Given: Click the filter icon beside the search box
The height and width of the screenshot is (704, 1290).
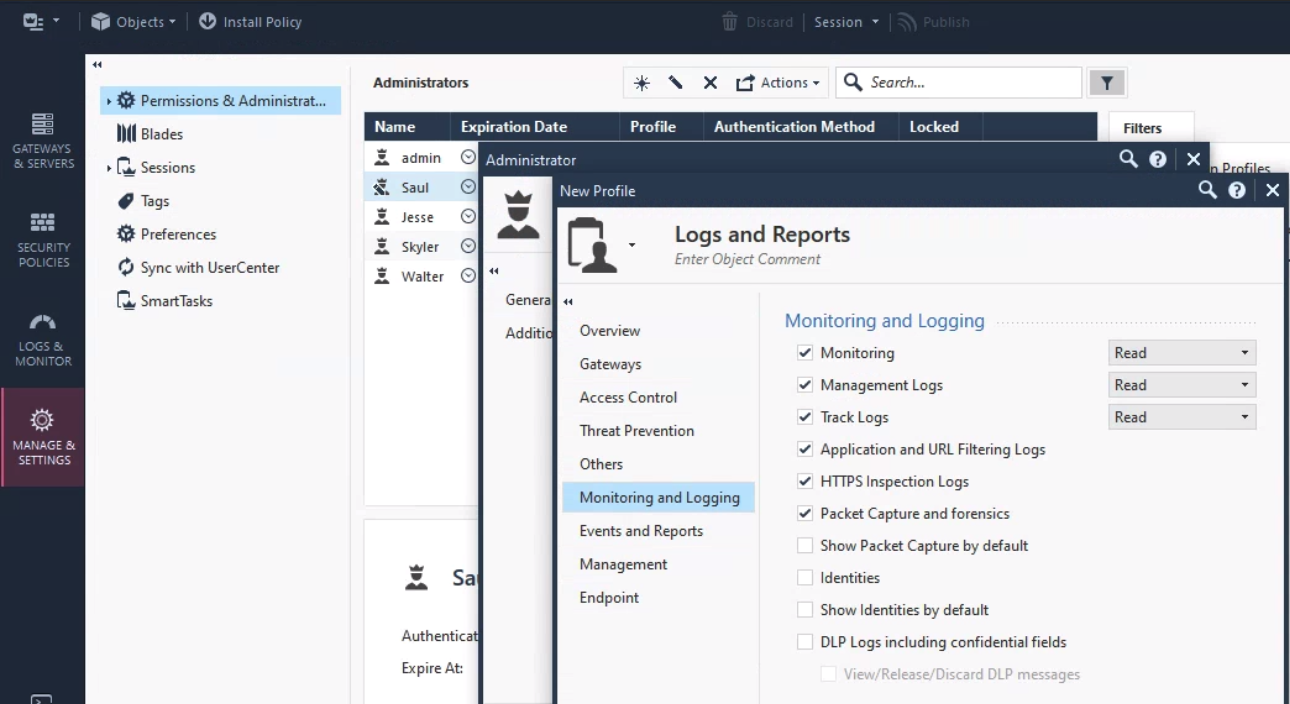Looking at the screenshot, I should click(x=1106, y=82).
